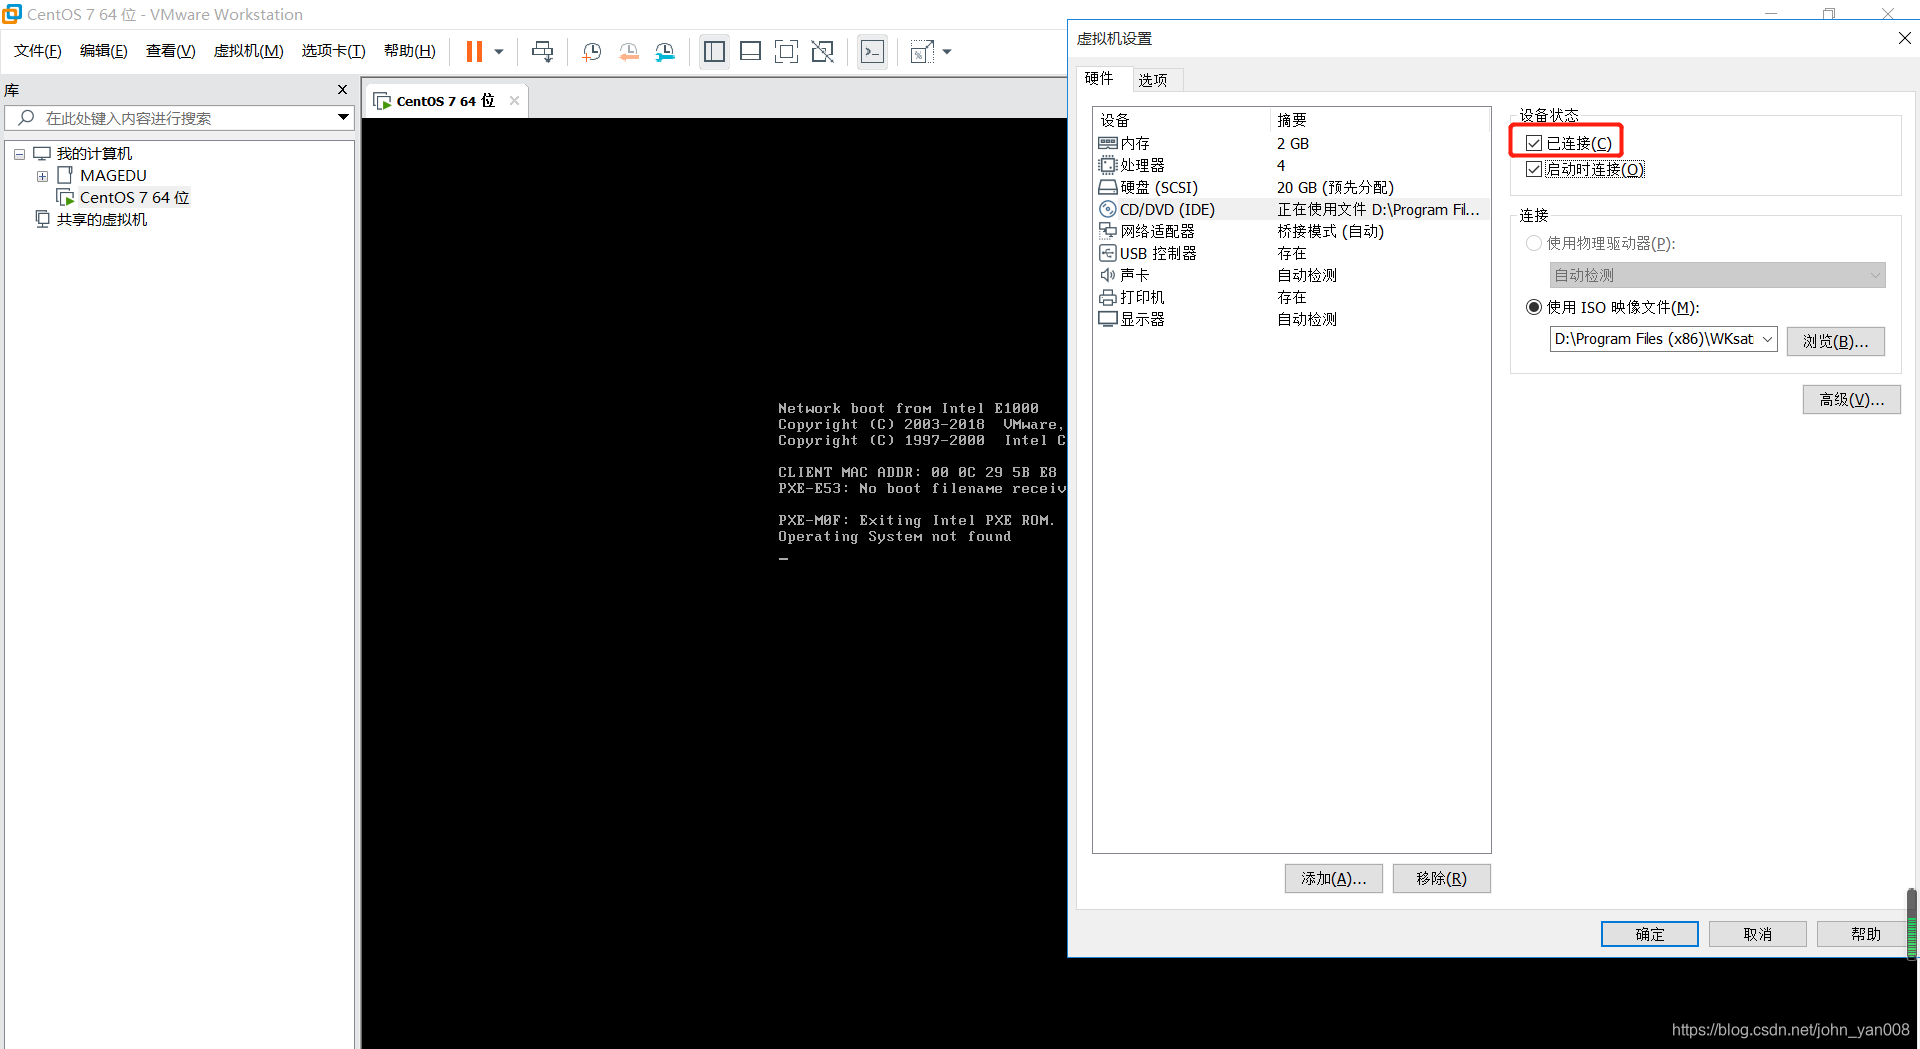The image size is (1920, 1049).
Task: Toggle the library sidebar view icon
Action: [714, 51]
